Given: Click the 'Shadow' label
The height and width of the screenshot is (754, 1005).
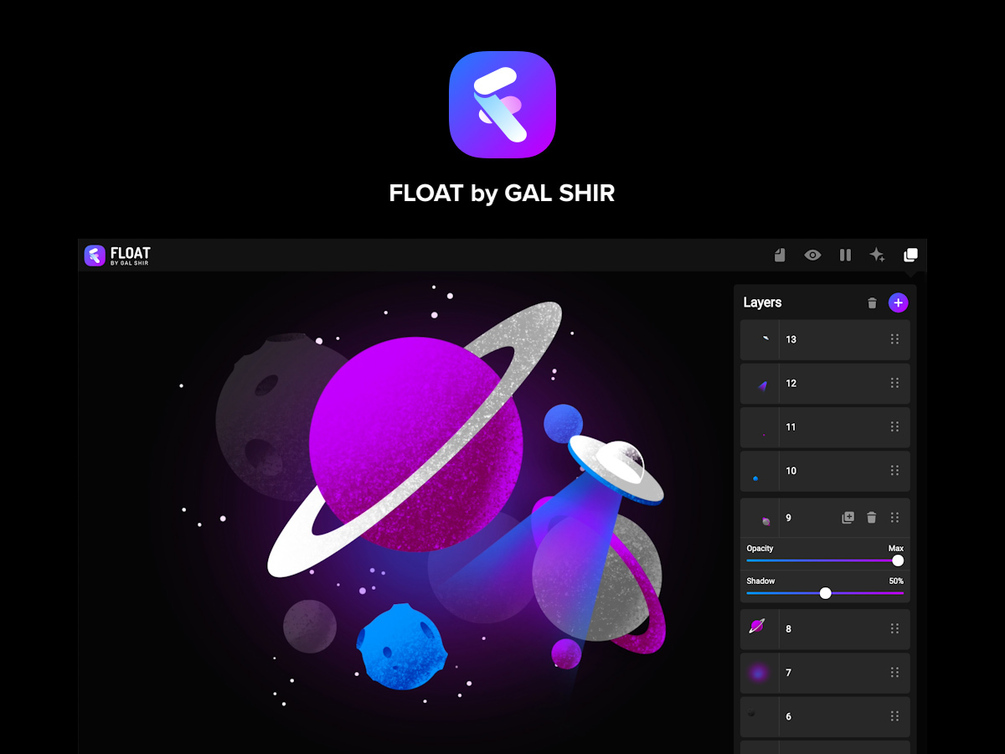Looking at the screenshot, I should pos(760,581).
